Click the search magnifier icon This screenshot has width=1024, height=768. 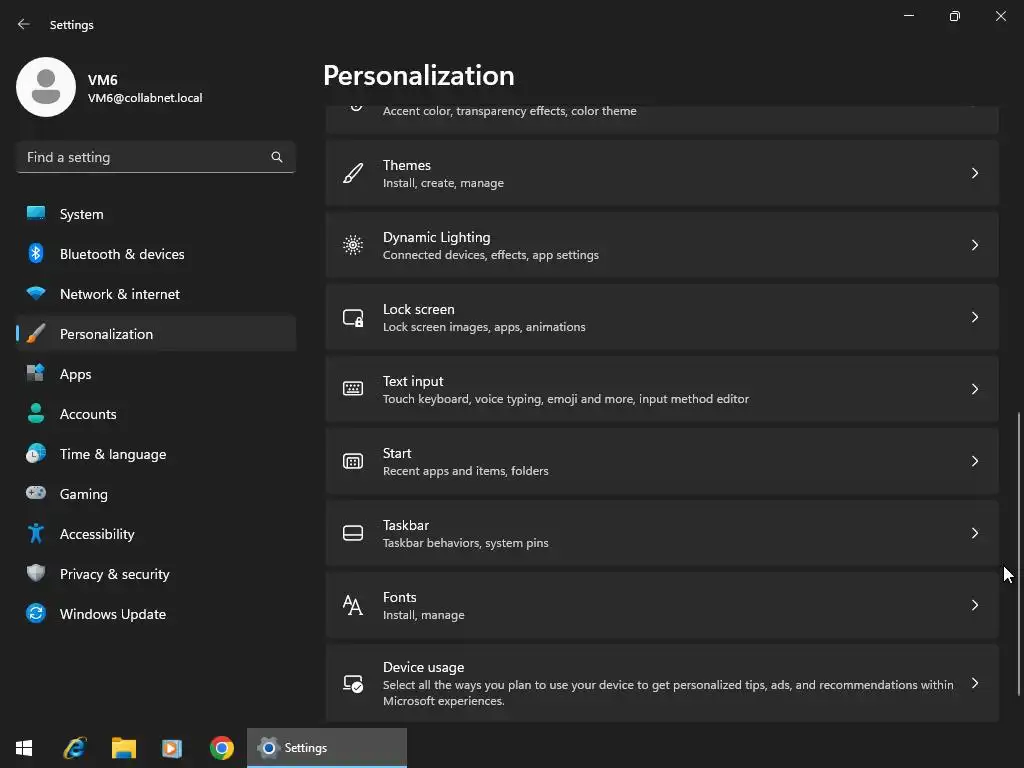277,157
